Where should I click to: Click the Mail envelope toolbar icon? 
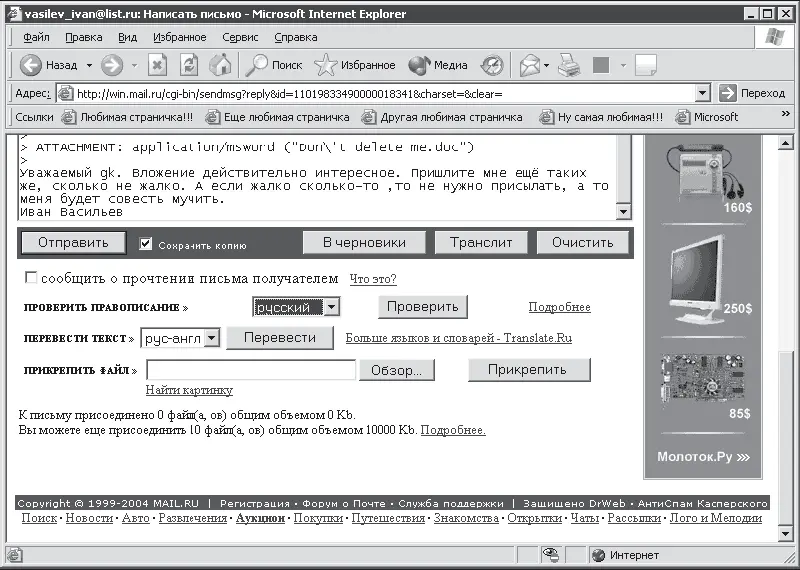(530, 65)
